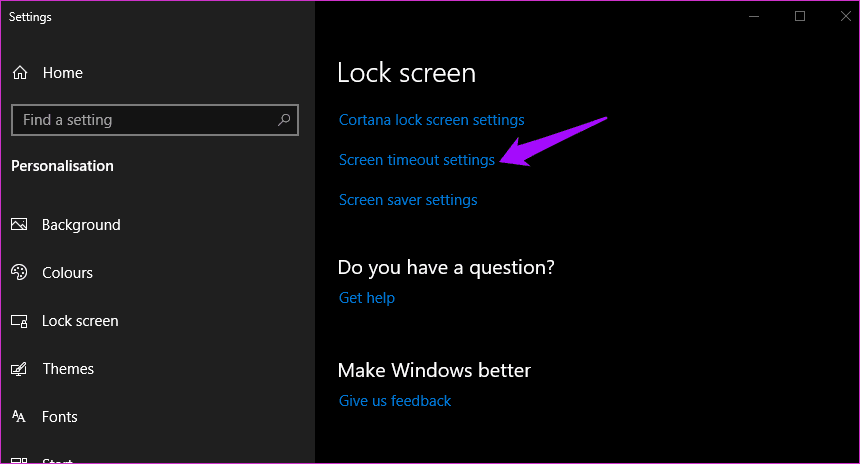Open Screen timeout settings link
Viewport: 860px width, 464px height.
point(416,160)
